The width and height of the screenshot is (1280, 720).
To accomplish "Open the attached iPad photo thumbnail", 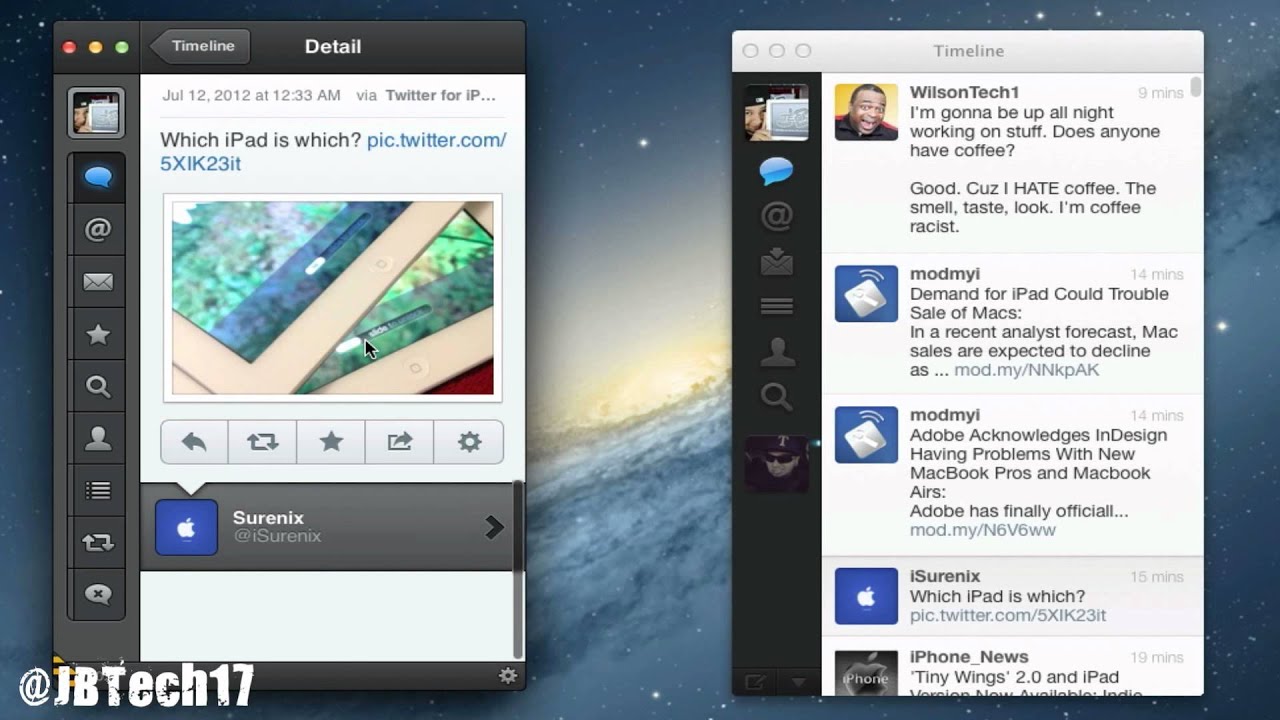I will [x=332, y=298].
